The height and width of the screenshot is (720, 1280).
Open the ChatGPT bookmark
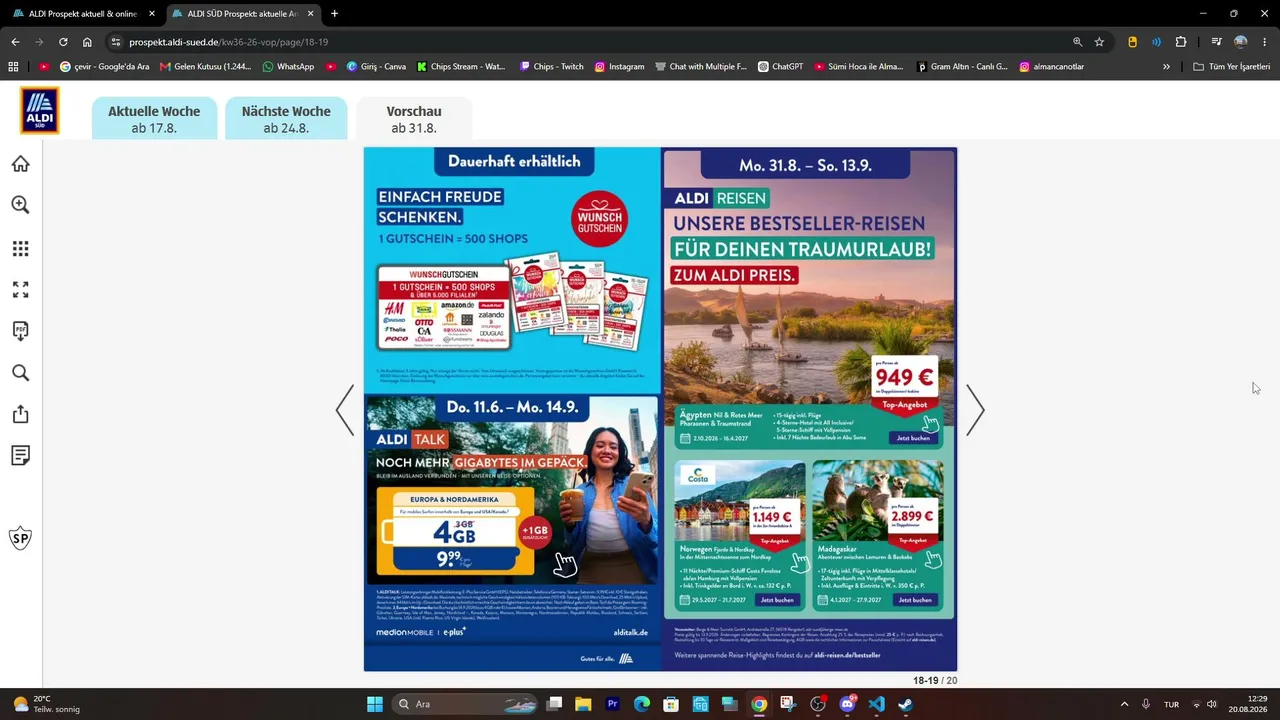tap(780, 67)
